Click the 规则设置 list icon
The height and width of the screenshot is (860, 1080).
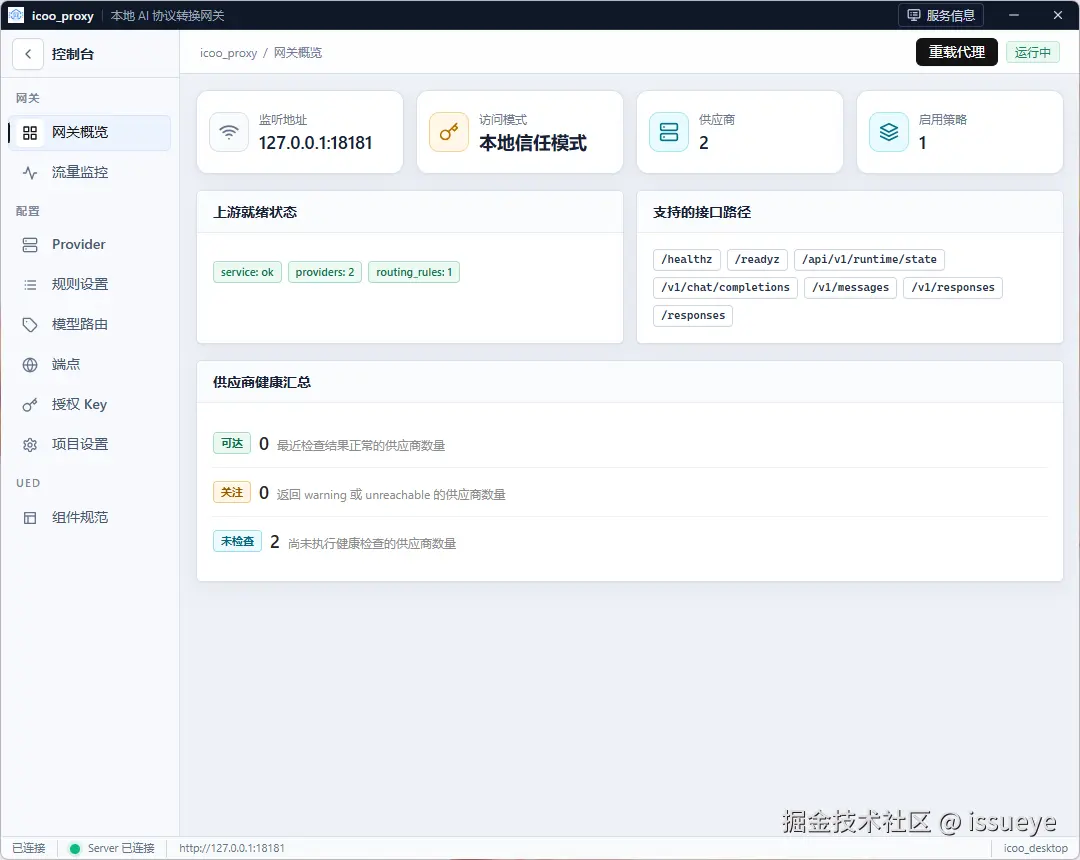[x=30, y=284]
